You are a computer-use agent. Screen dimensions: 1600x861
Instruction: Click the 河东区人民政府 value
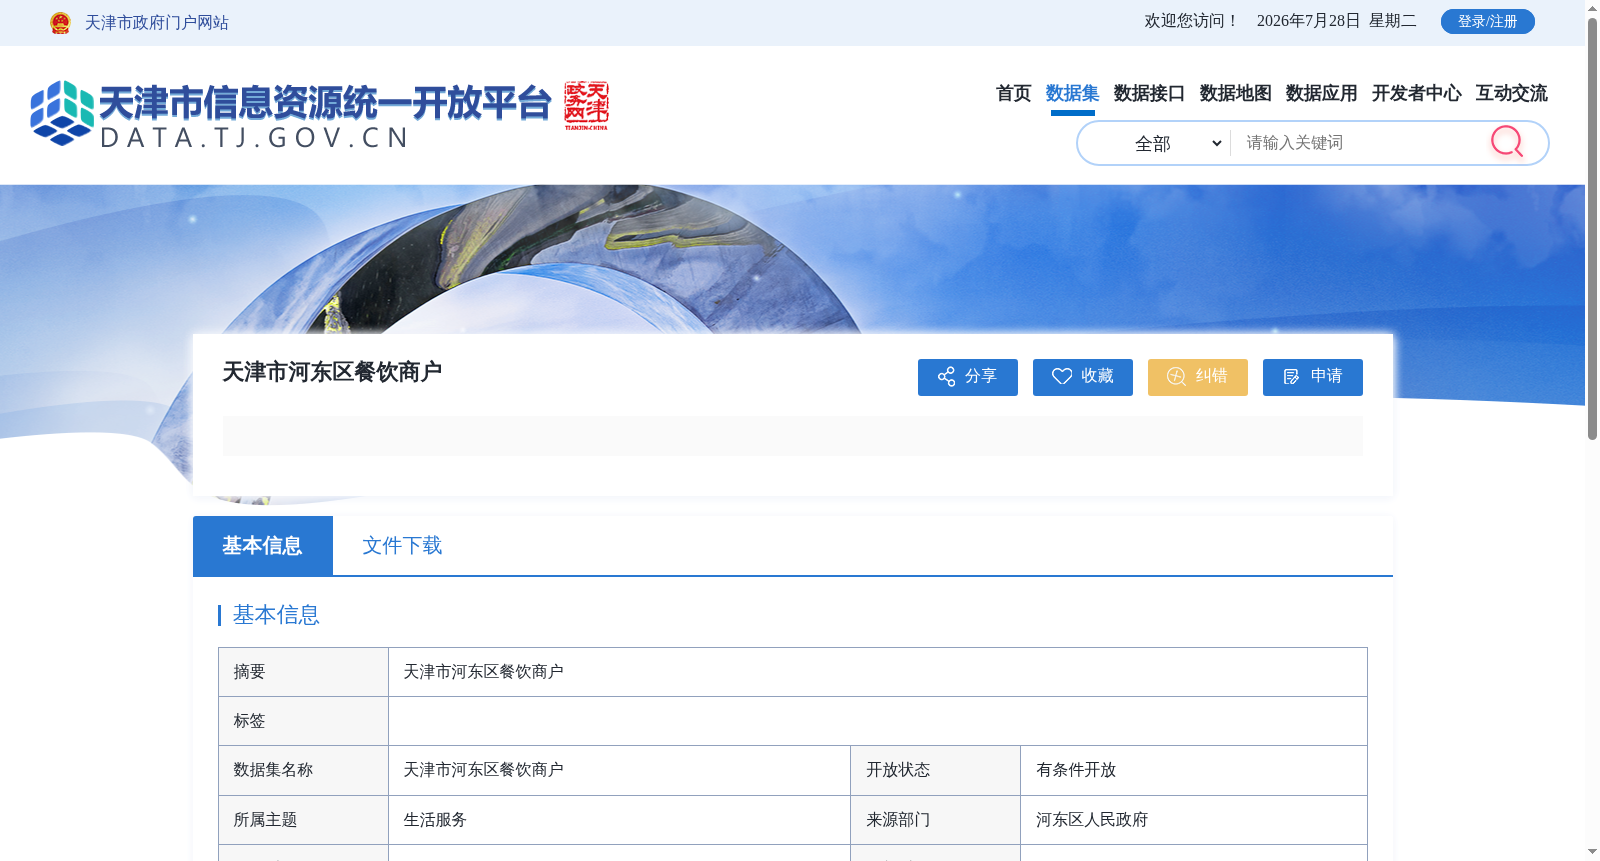click(x=1092, y=820)
